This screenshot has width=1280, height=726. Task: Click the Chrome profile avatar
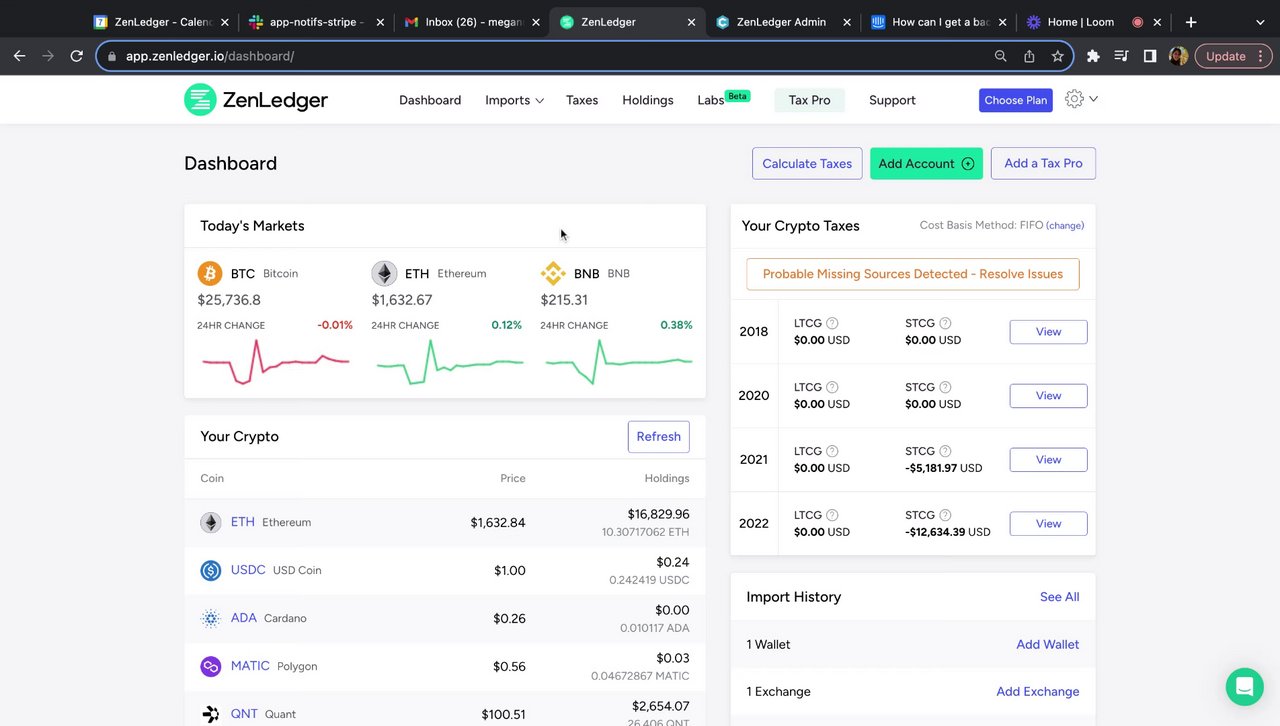1179,56
